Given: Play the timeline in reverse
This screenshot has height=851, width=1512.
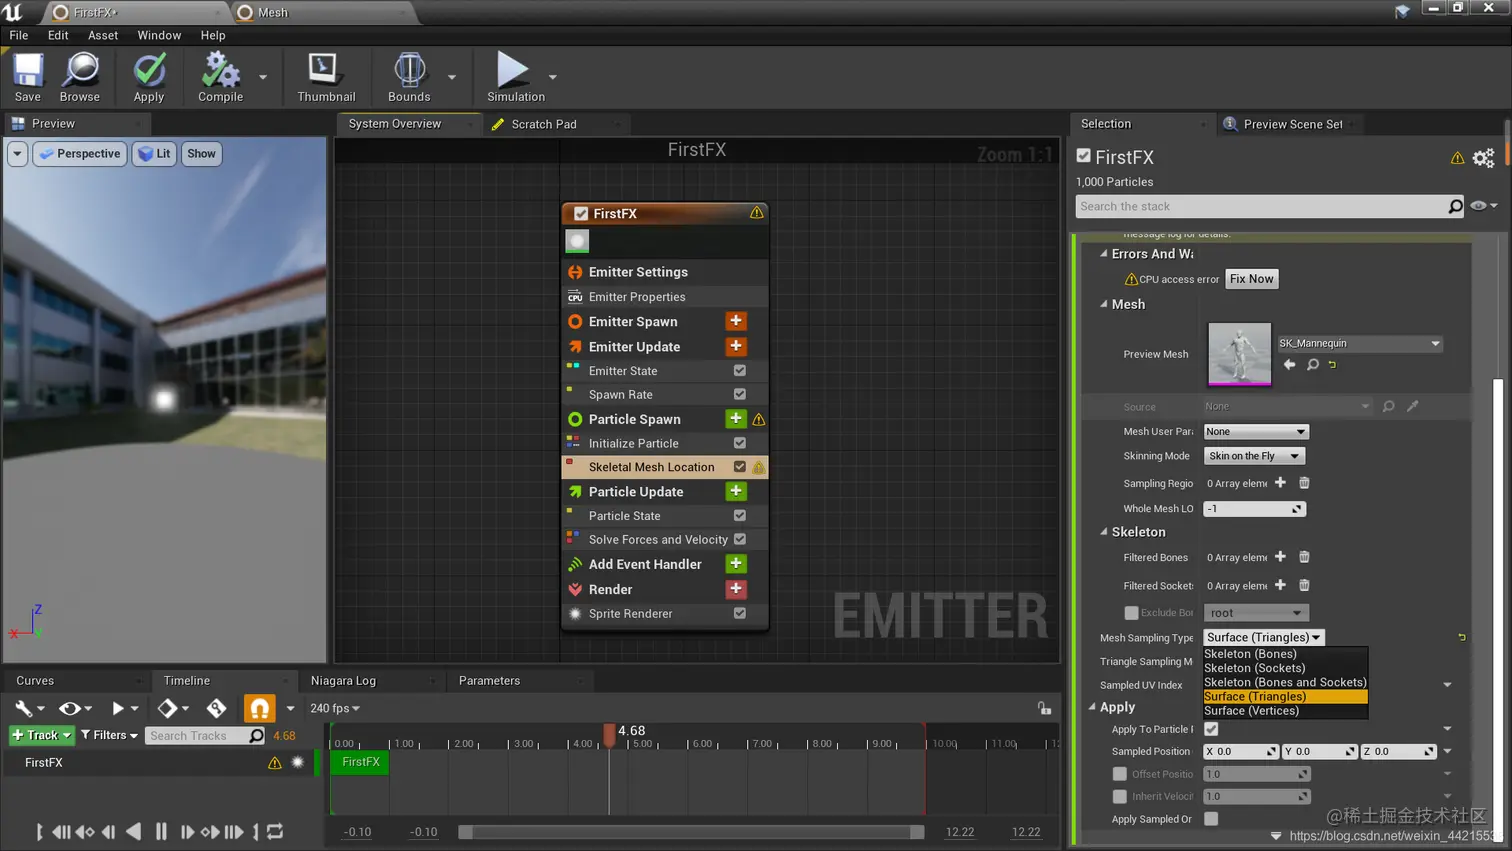Looking at the screenshot, I should 133,831.
